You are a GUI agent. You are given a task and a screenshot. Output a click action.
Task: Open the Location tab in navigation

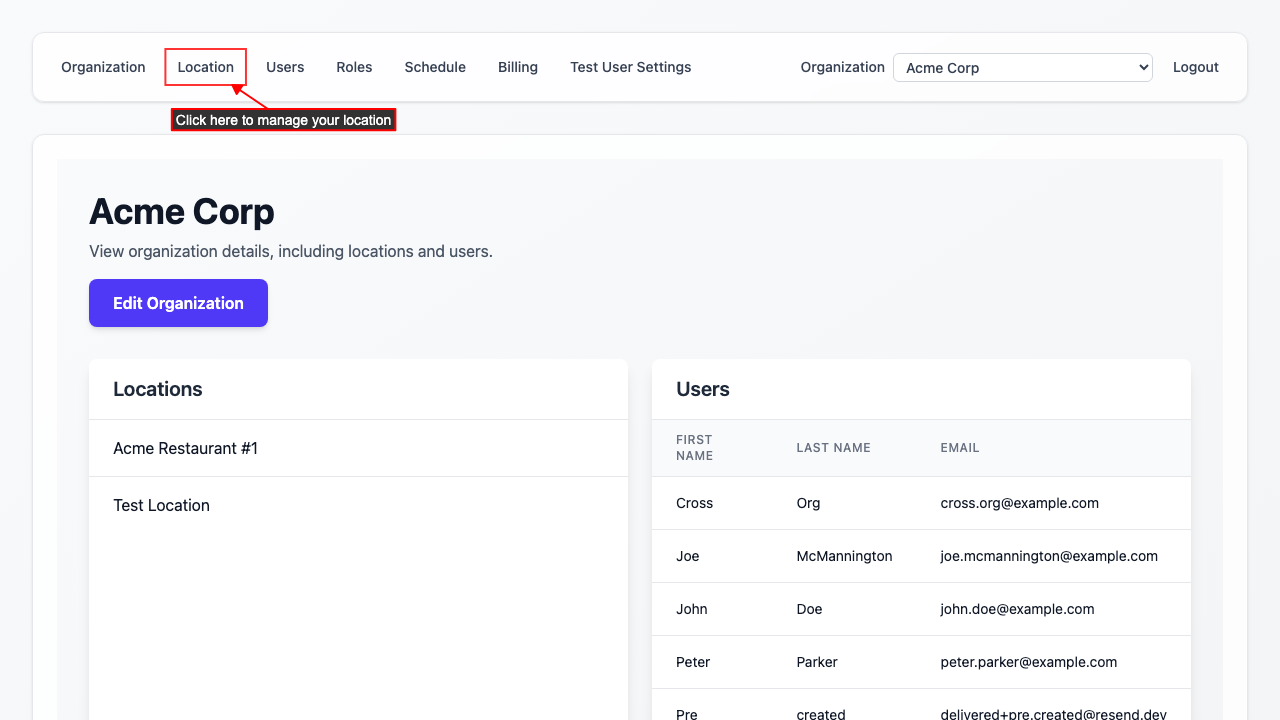click(x=205, y=67)
